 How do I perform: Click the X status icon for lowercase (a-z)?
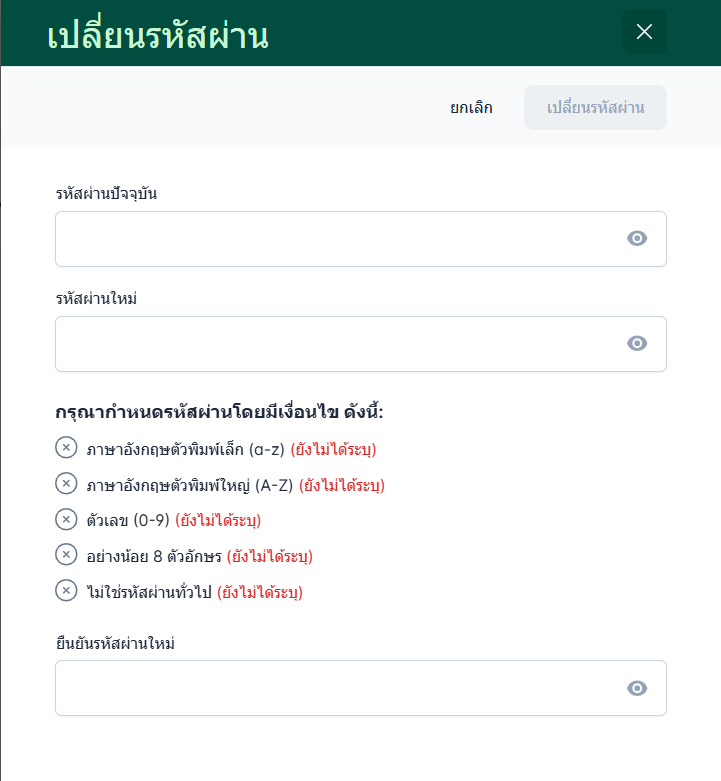[66, 448]
